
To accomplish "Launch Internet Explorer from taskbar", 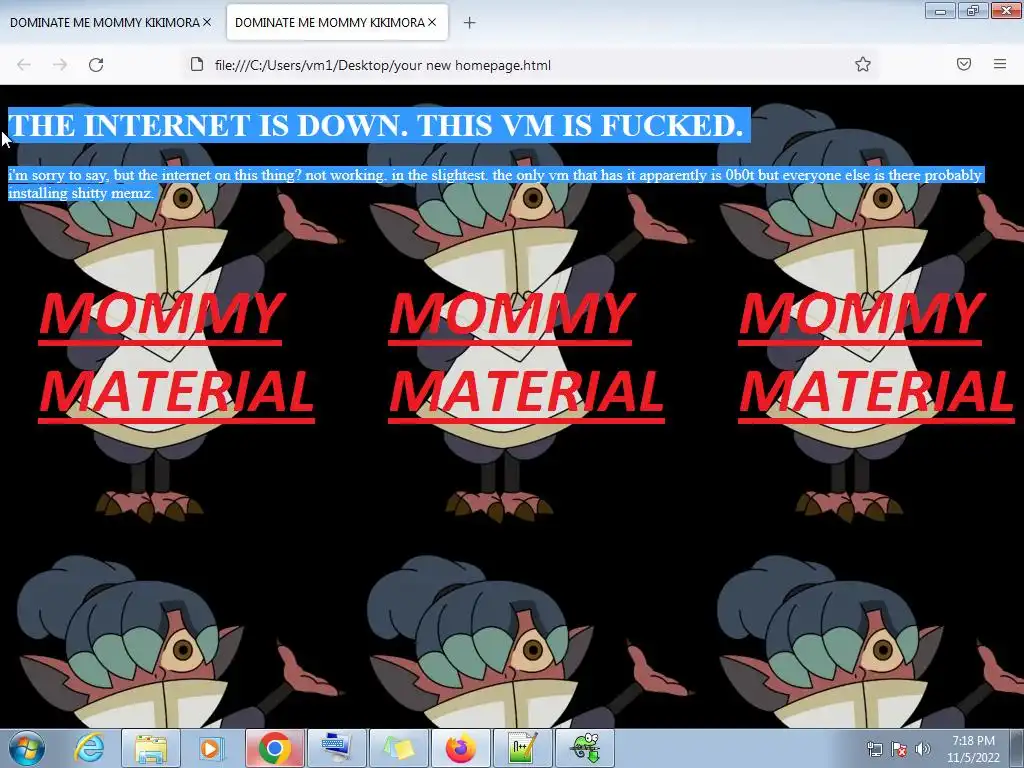I will pyautogui.click(x=89, y=748).
